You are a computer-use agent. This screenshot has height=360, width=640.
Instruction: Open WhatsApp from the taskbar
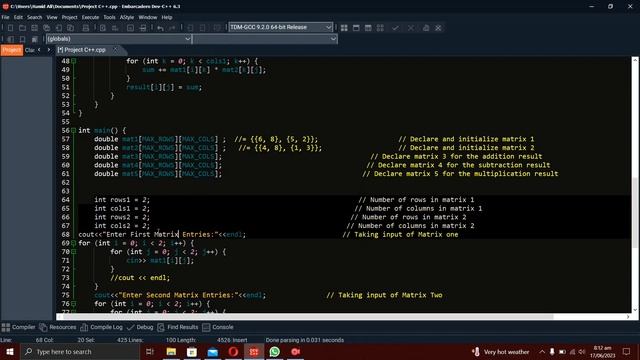pyautogui.click(x=275, y=351)
